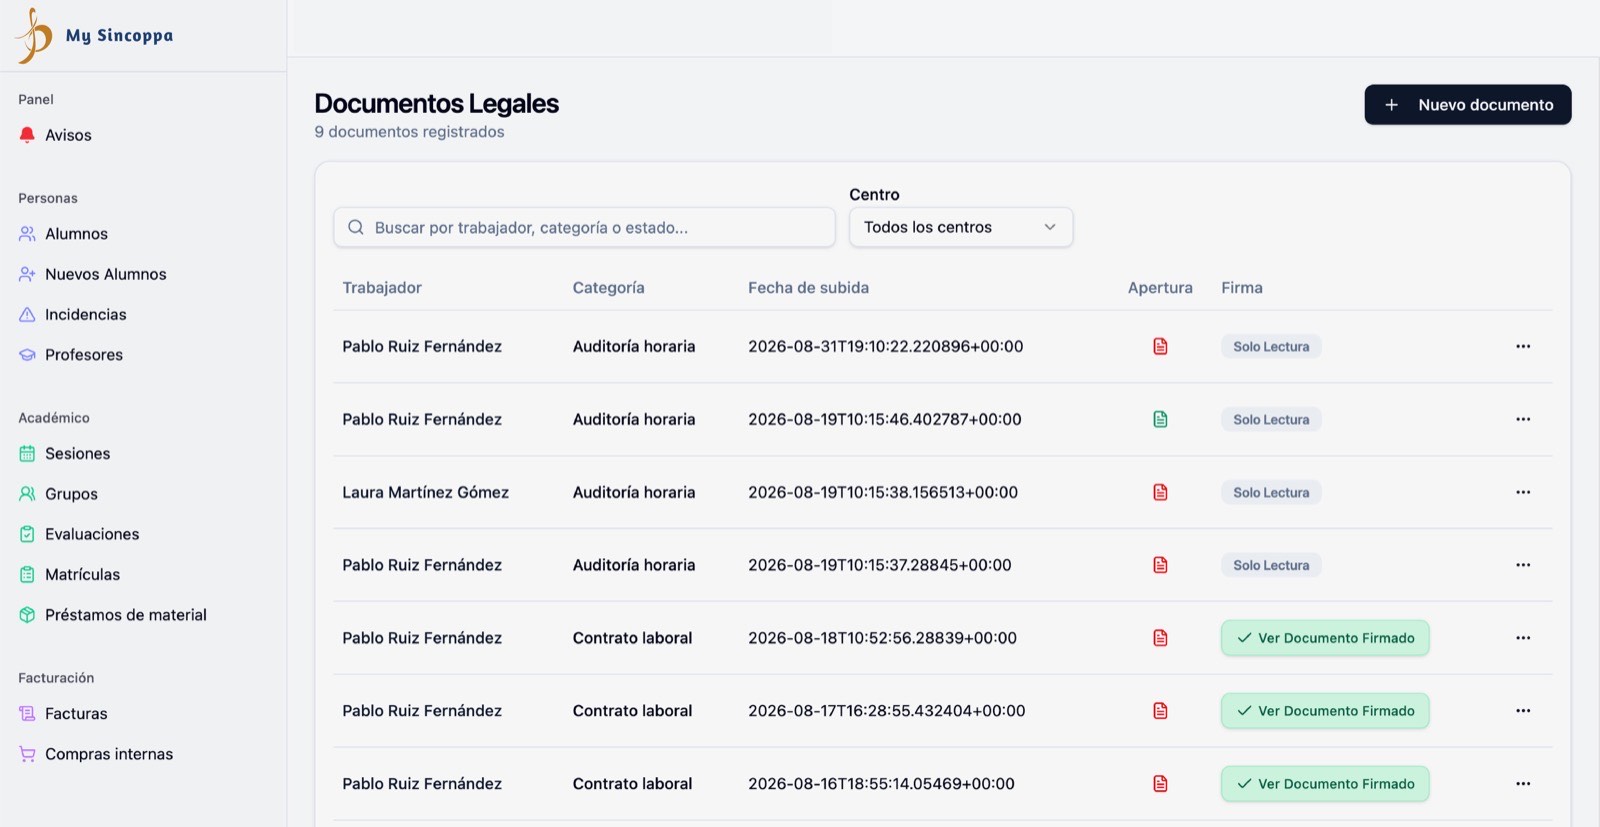Open more options in Laura Martínez Gómez row
This screenshot has height=827, width=1600.
1523,492
